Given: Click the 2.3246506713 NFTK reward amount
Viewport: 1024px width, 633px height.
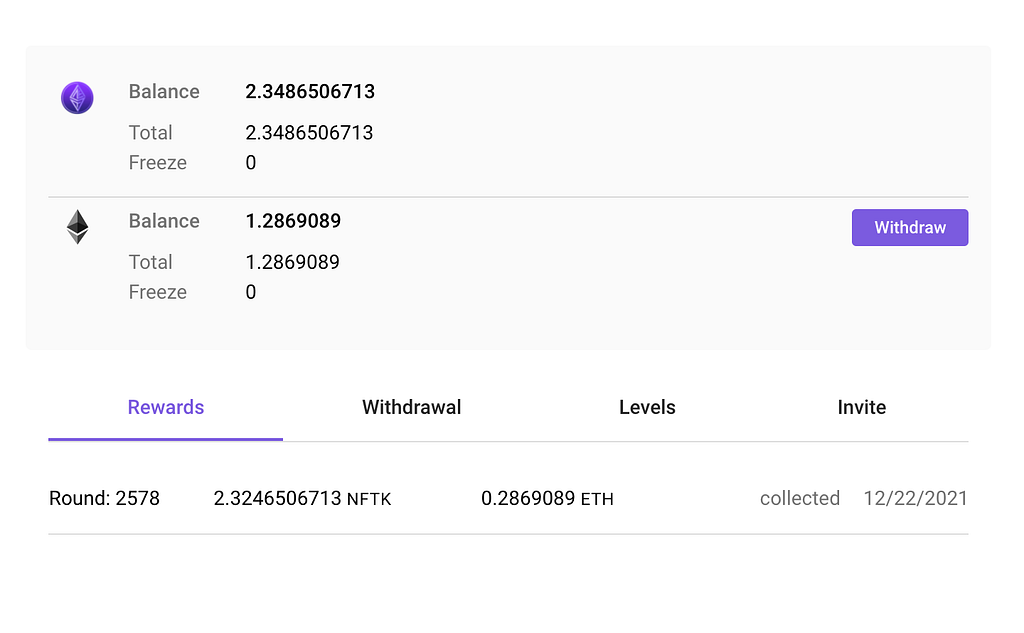Looking at the screenshot, I should [x=302, y=498].
